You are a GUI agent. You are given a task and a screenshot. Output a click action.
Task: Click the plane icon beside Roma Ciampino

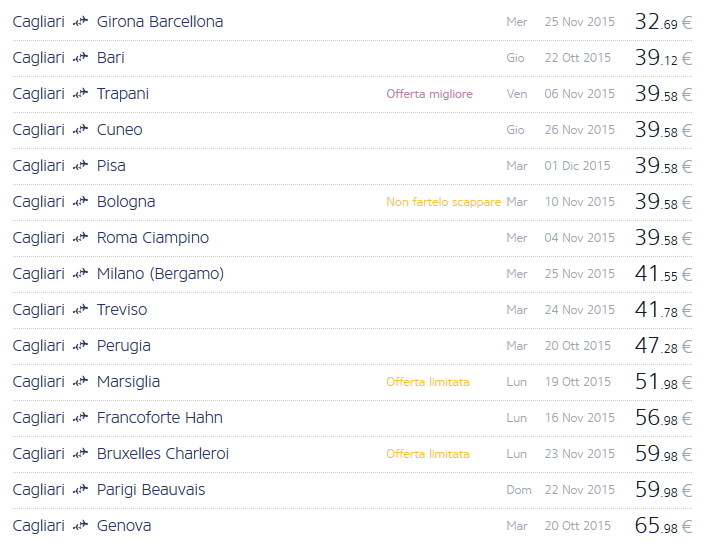pyautogui.click(x=81, y=238)
